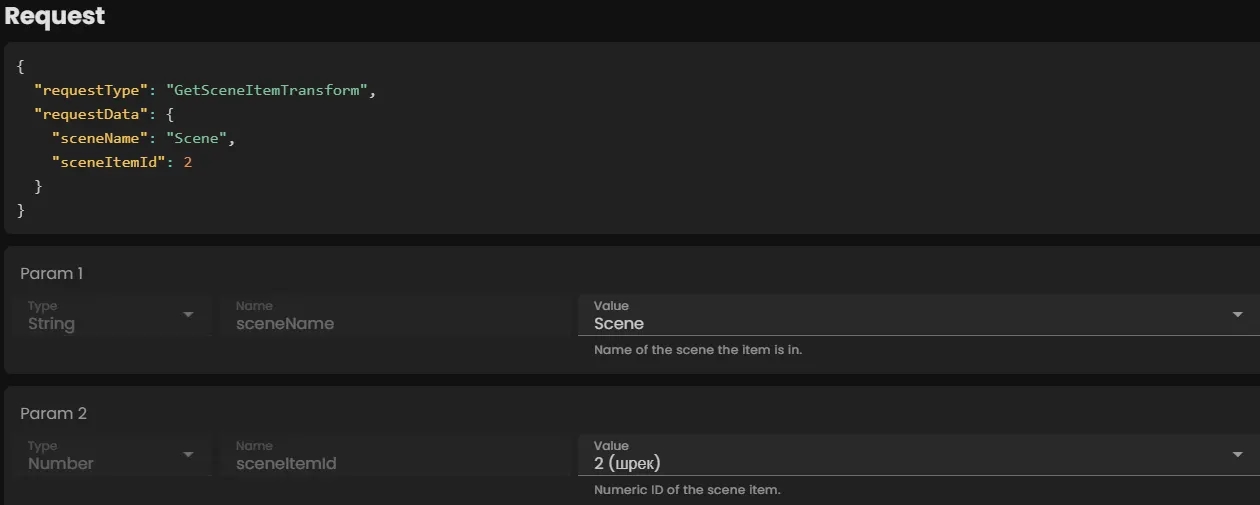
Task: Click the Param 2 Type dropdown arrow
Action: (x=188, y=455)
